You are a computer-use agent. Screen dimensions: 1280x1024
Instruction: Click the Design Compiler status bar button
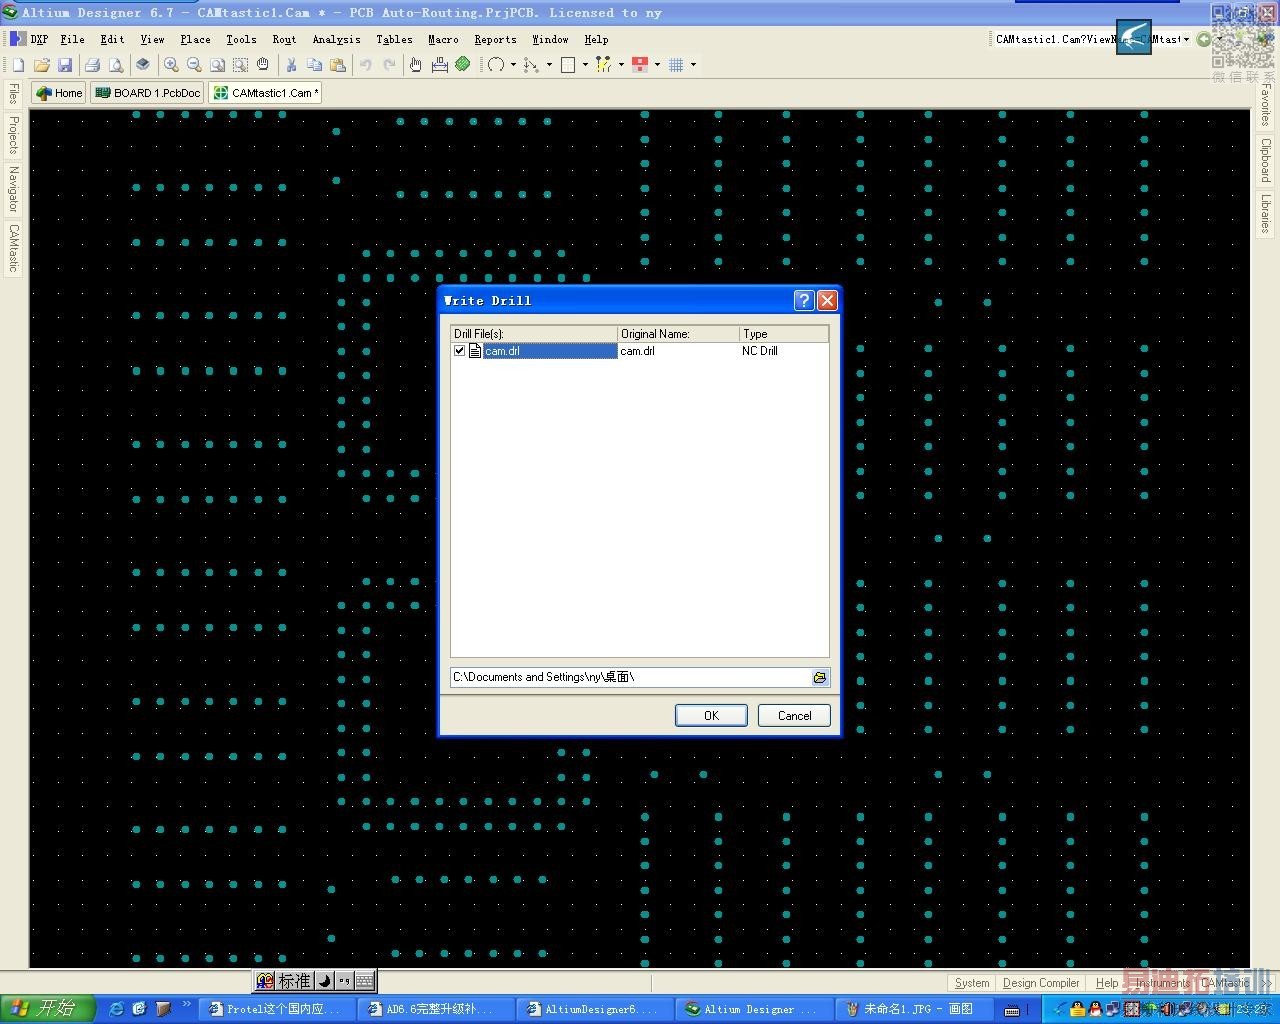[x=1041, y=983]
